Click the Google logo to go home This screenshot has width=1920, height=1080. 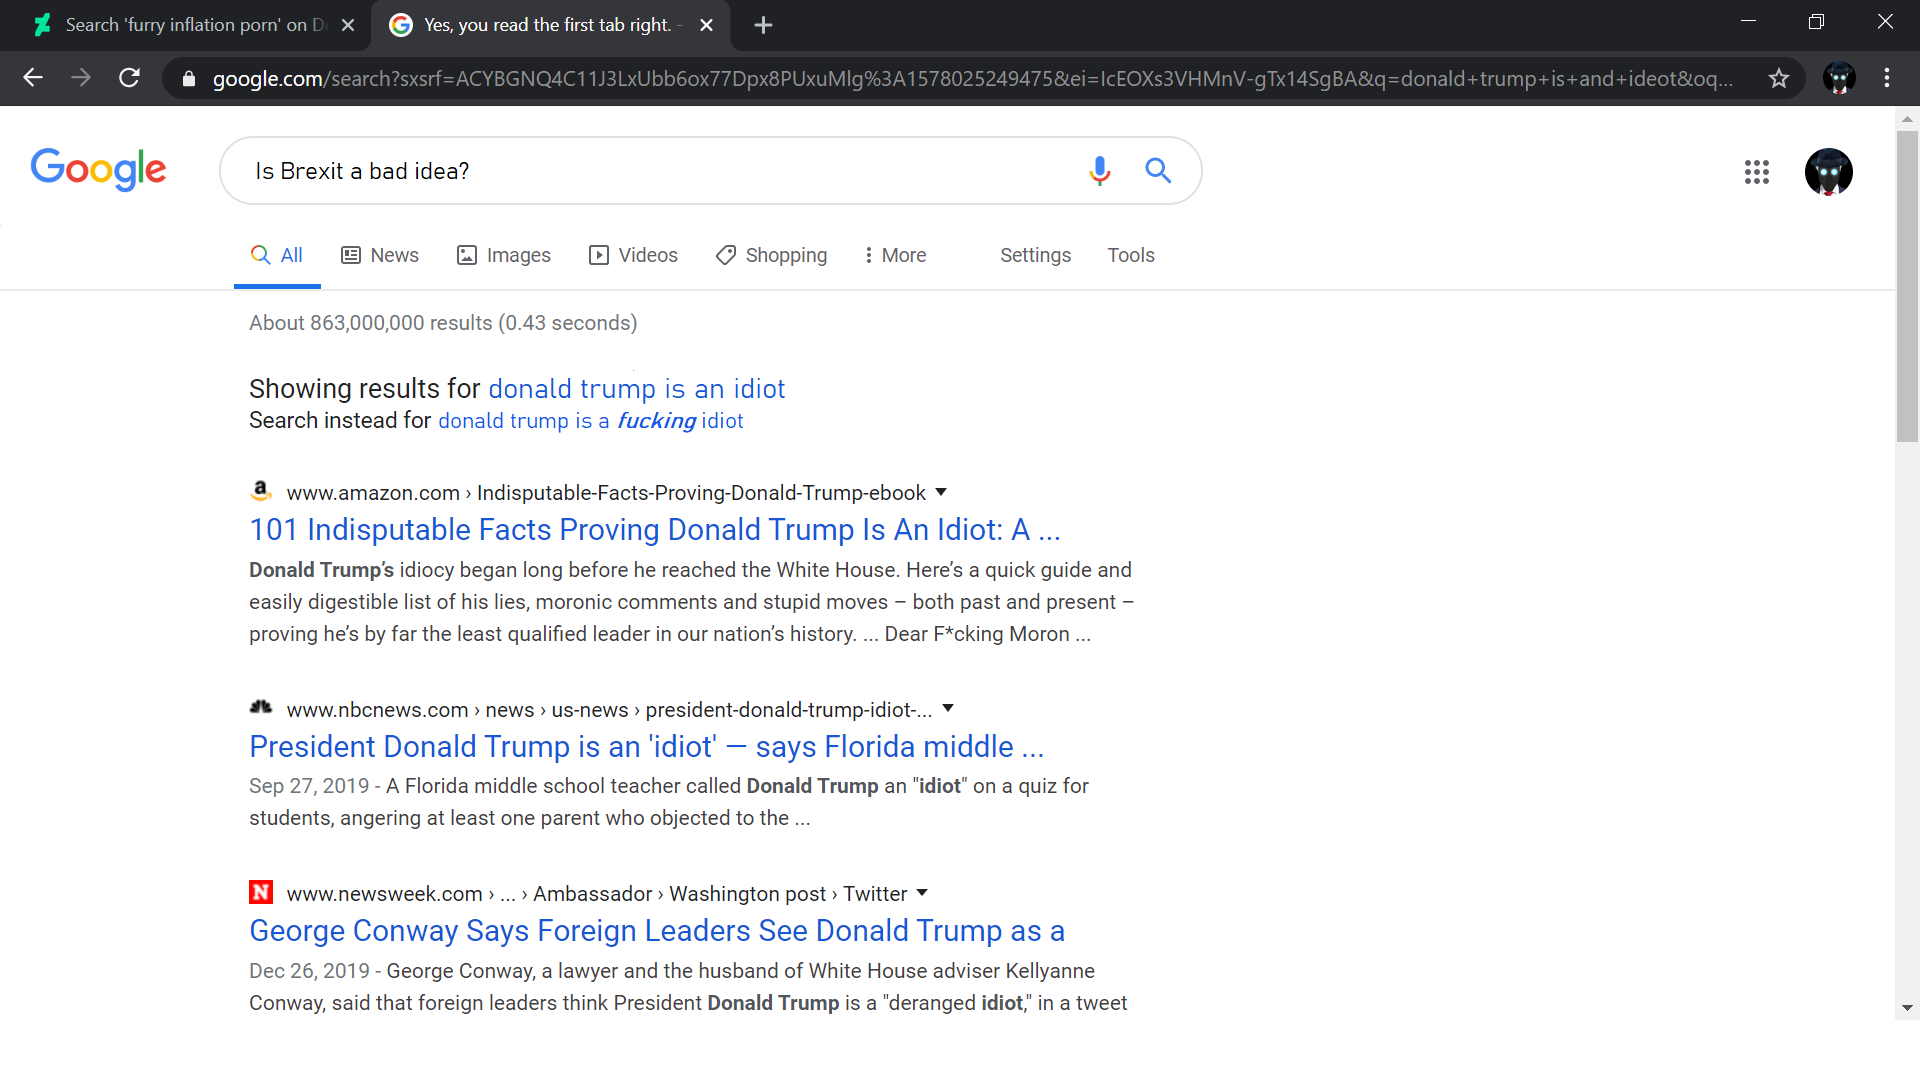(x=98, y=170)
